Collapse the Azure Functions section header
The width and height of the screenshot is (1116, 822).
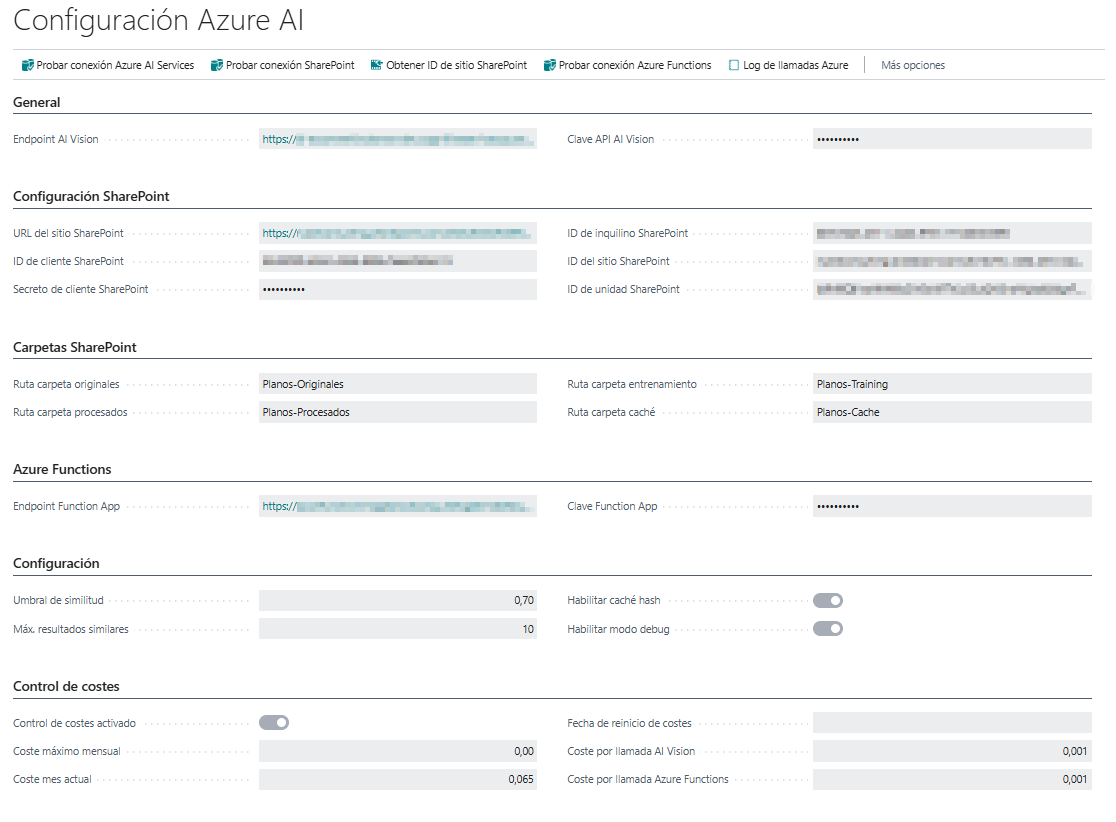62,470
